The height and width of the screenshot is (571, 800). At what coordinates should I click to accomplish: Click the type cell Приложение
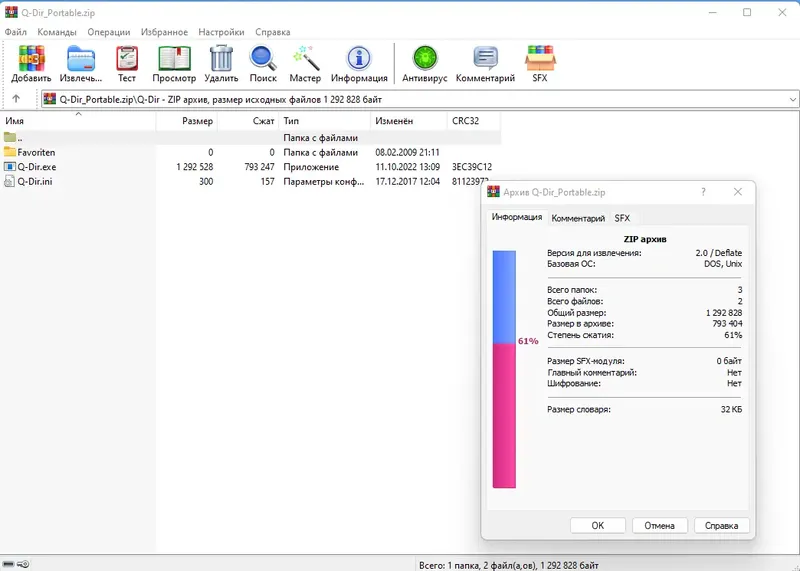point(311,167)
